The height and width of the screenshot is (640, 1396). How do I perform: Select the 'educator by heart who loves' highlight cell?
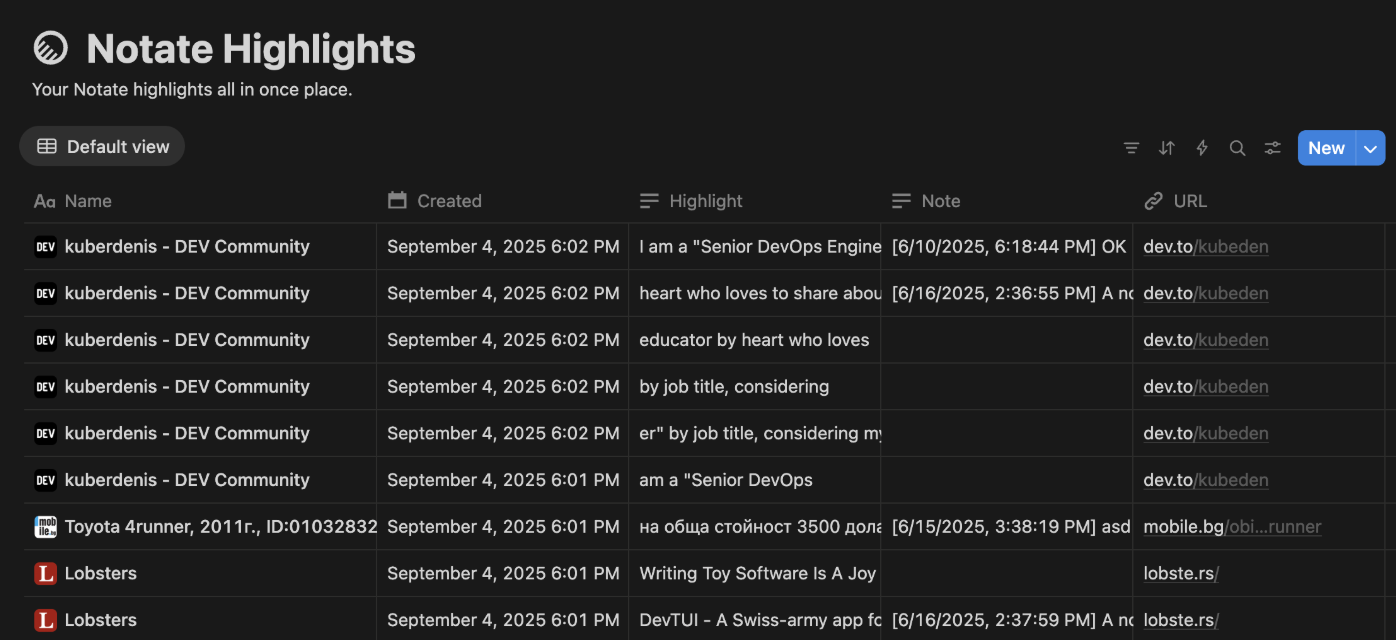tap(754, 340)
